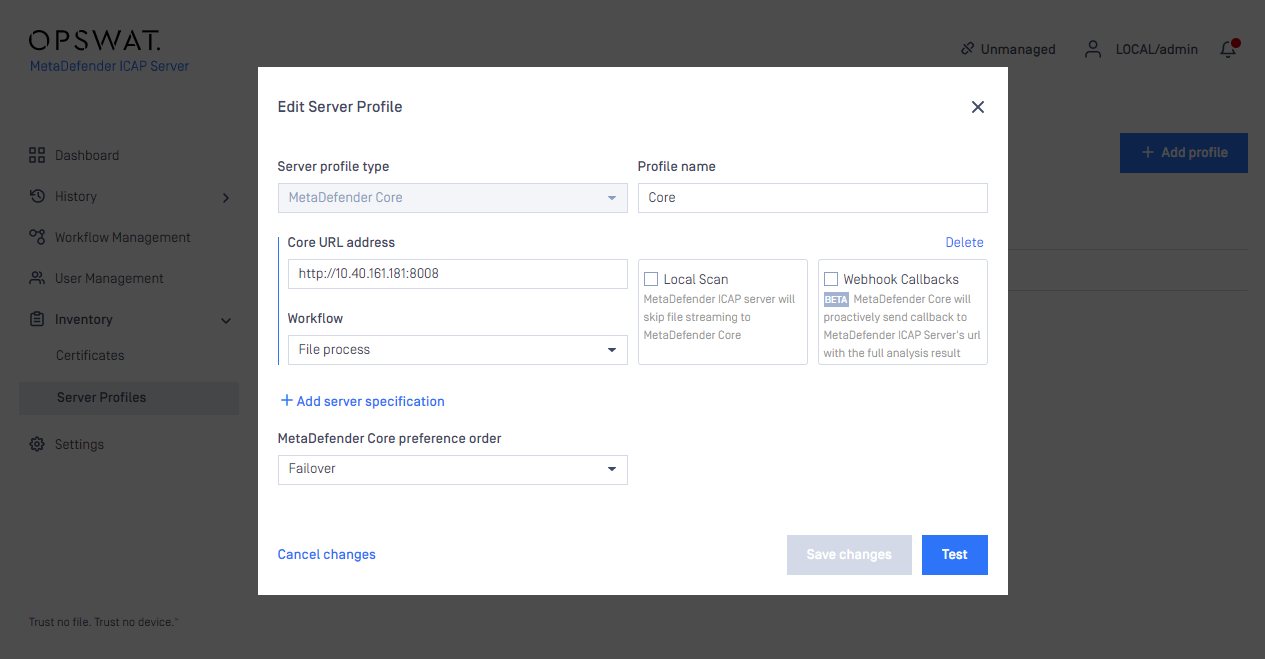The height and width of the screenshot is (659, 1265).
Task: Click the Inventory clipboard icon
Action: [x=37, y=319]
